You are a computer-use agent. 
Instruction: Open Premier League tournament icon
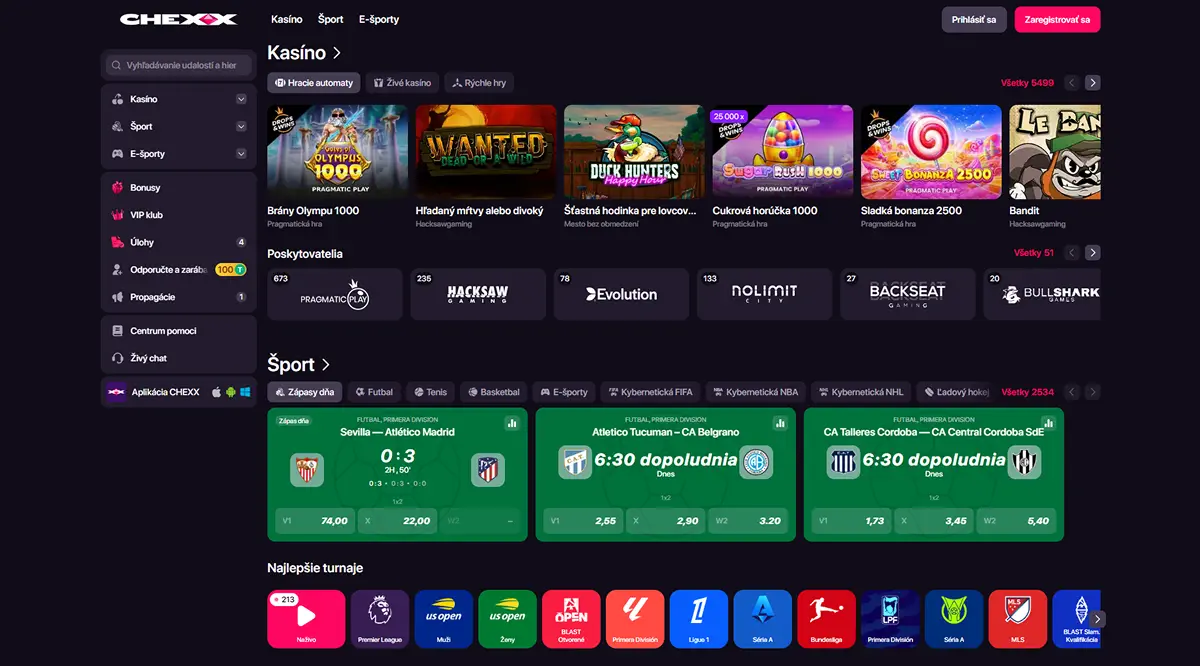[379, 619]
